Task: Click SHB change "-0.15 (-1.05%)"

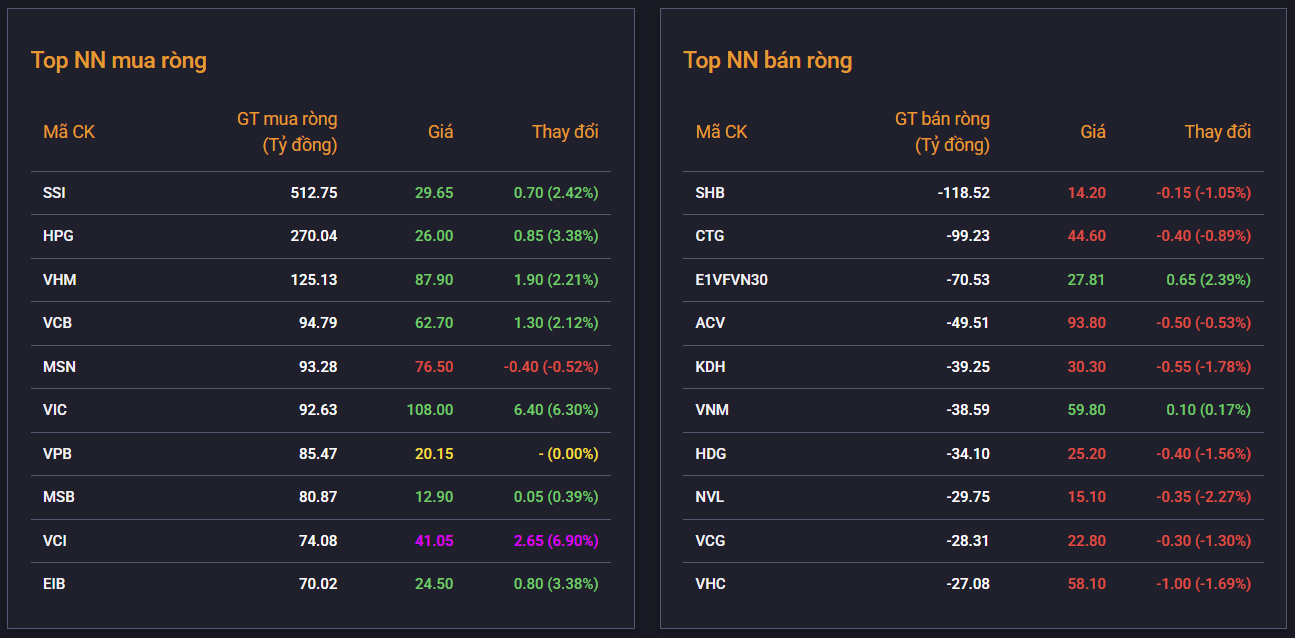Action: [1204, 193]
